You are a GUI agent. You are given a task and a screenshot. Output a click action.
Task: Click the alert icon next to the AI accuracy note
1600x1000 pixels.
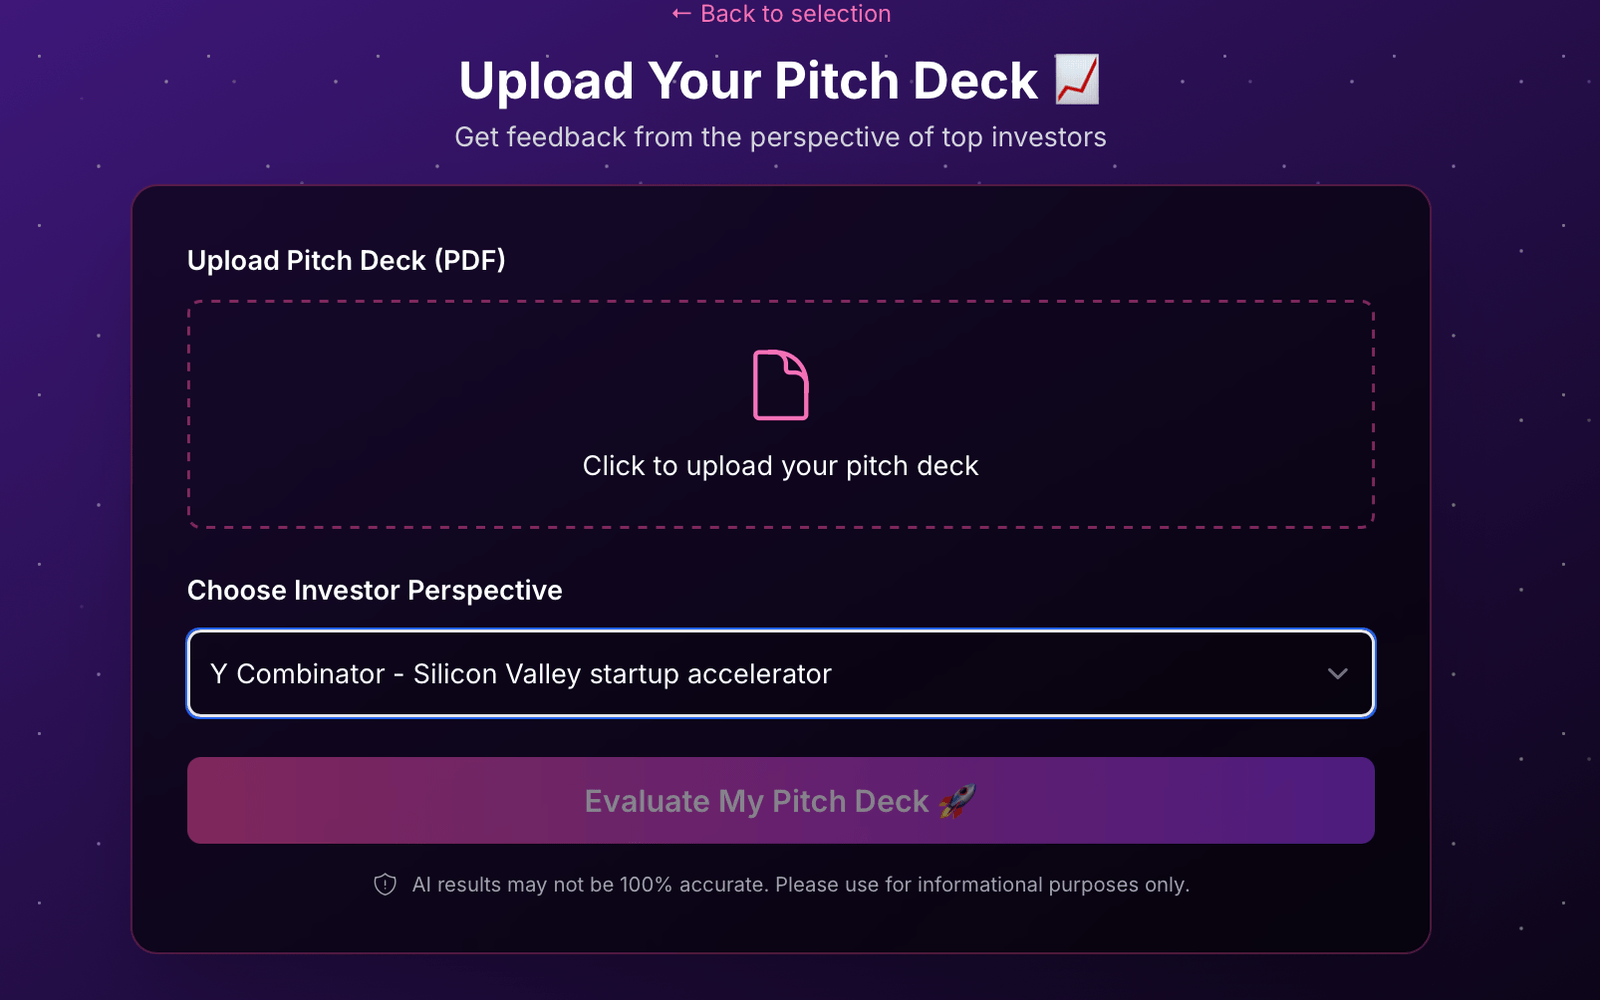point(385,884)
